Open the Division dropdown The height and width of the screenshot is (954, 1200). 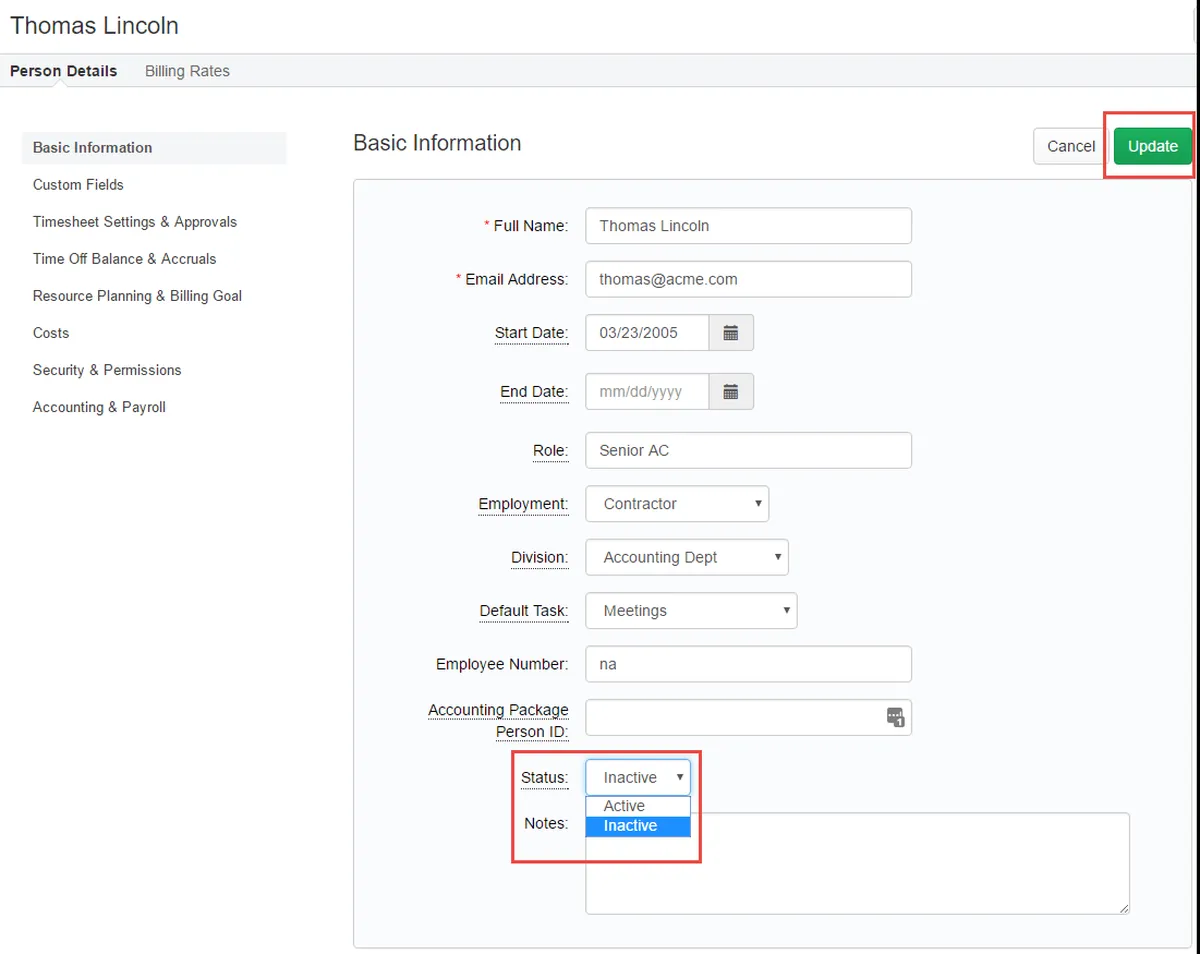coord(686,557)
